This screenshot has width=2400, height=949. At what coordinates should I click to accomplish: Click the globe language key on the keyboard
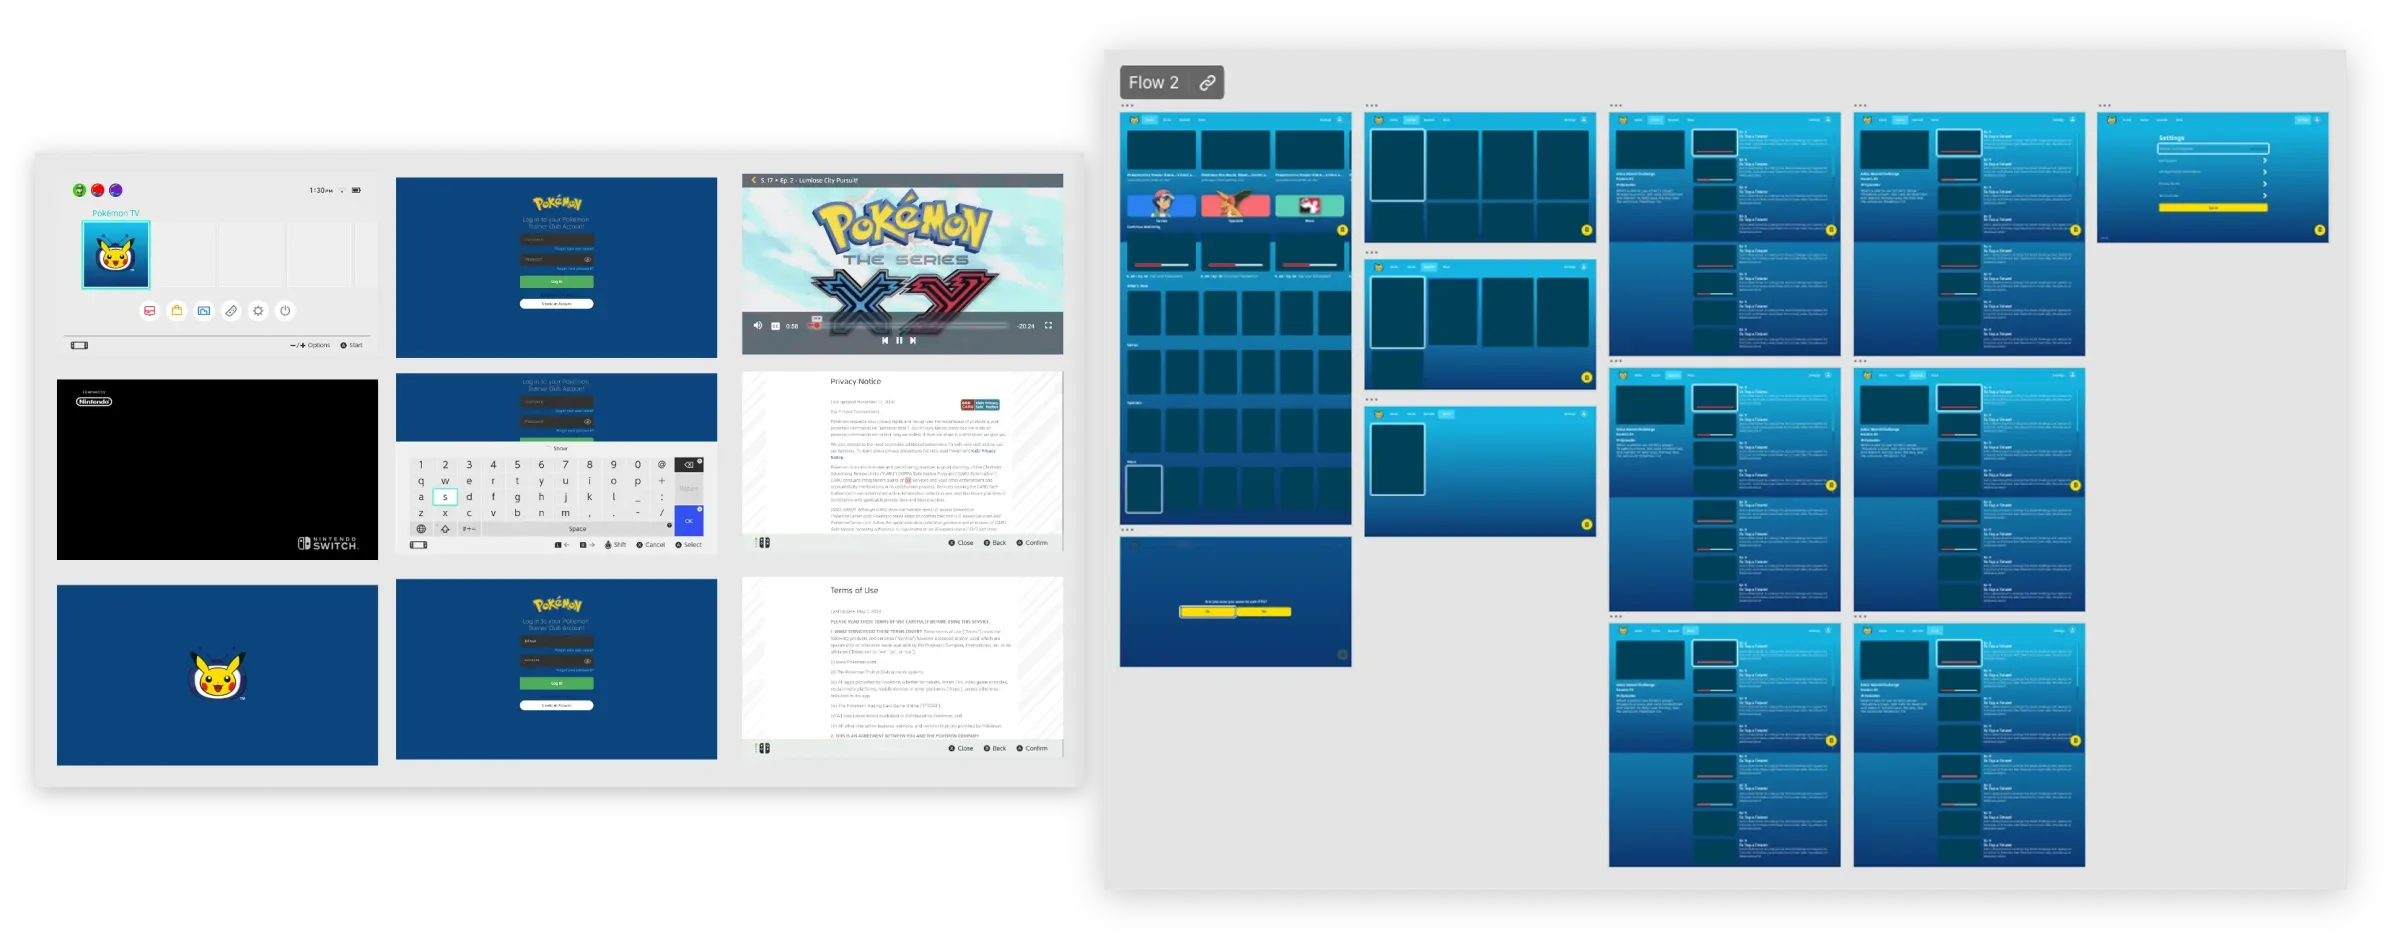(421, 529)
